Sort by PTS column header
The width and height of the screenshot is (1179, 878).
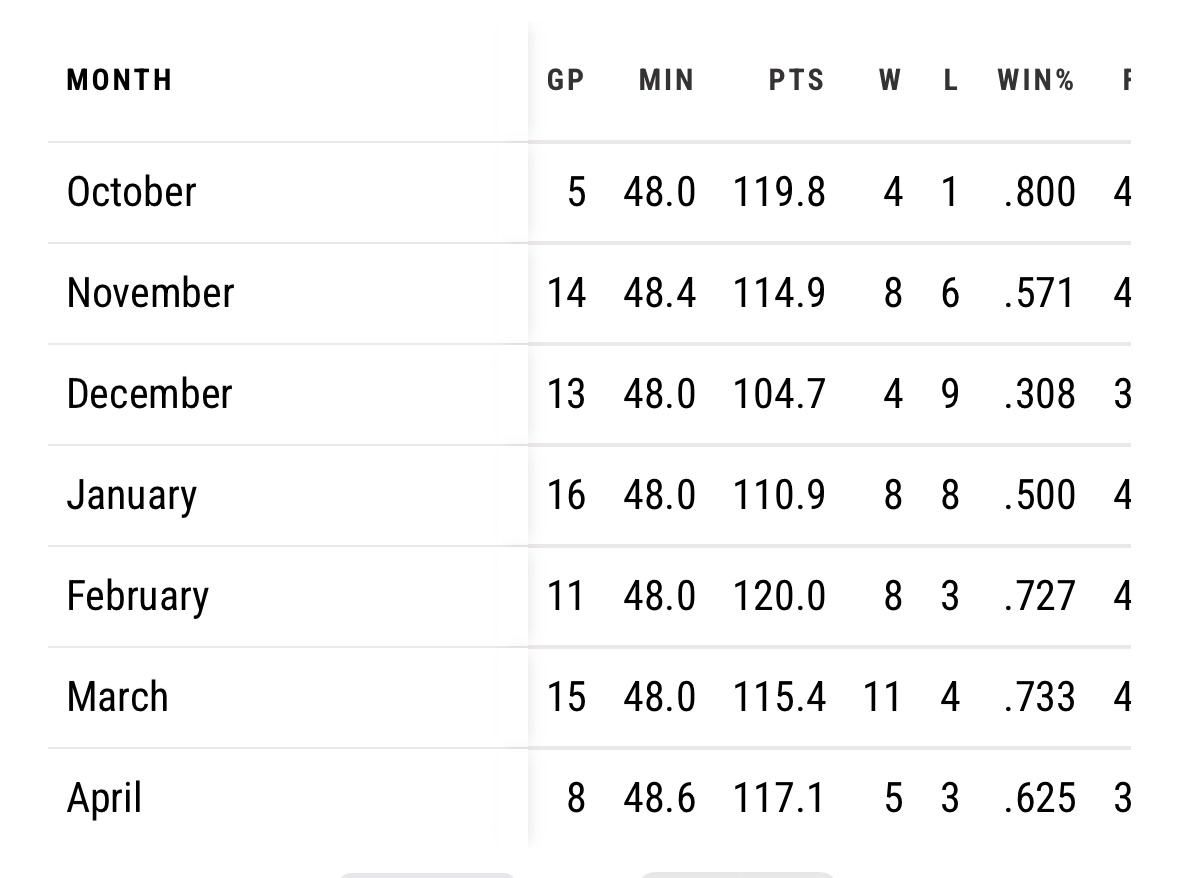(x=796, y=80)
